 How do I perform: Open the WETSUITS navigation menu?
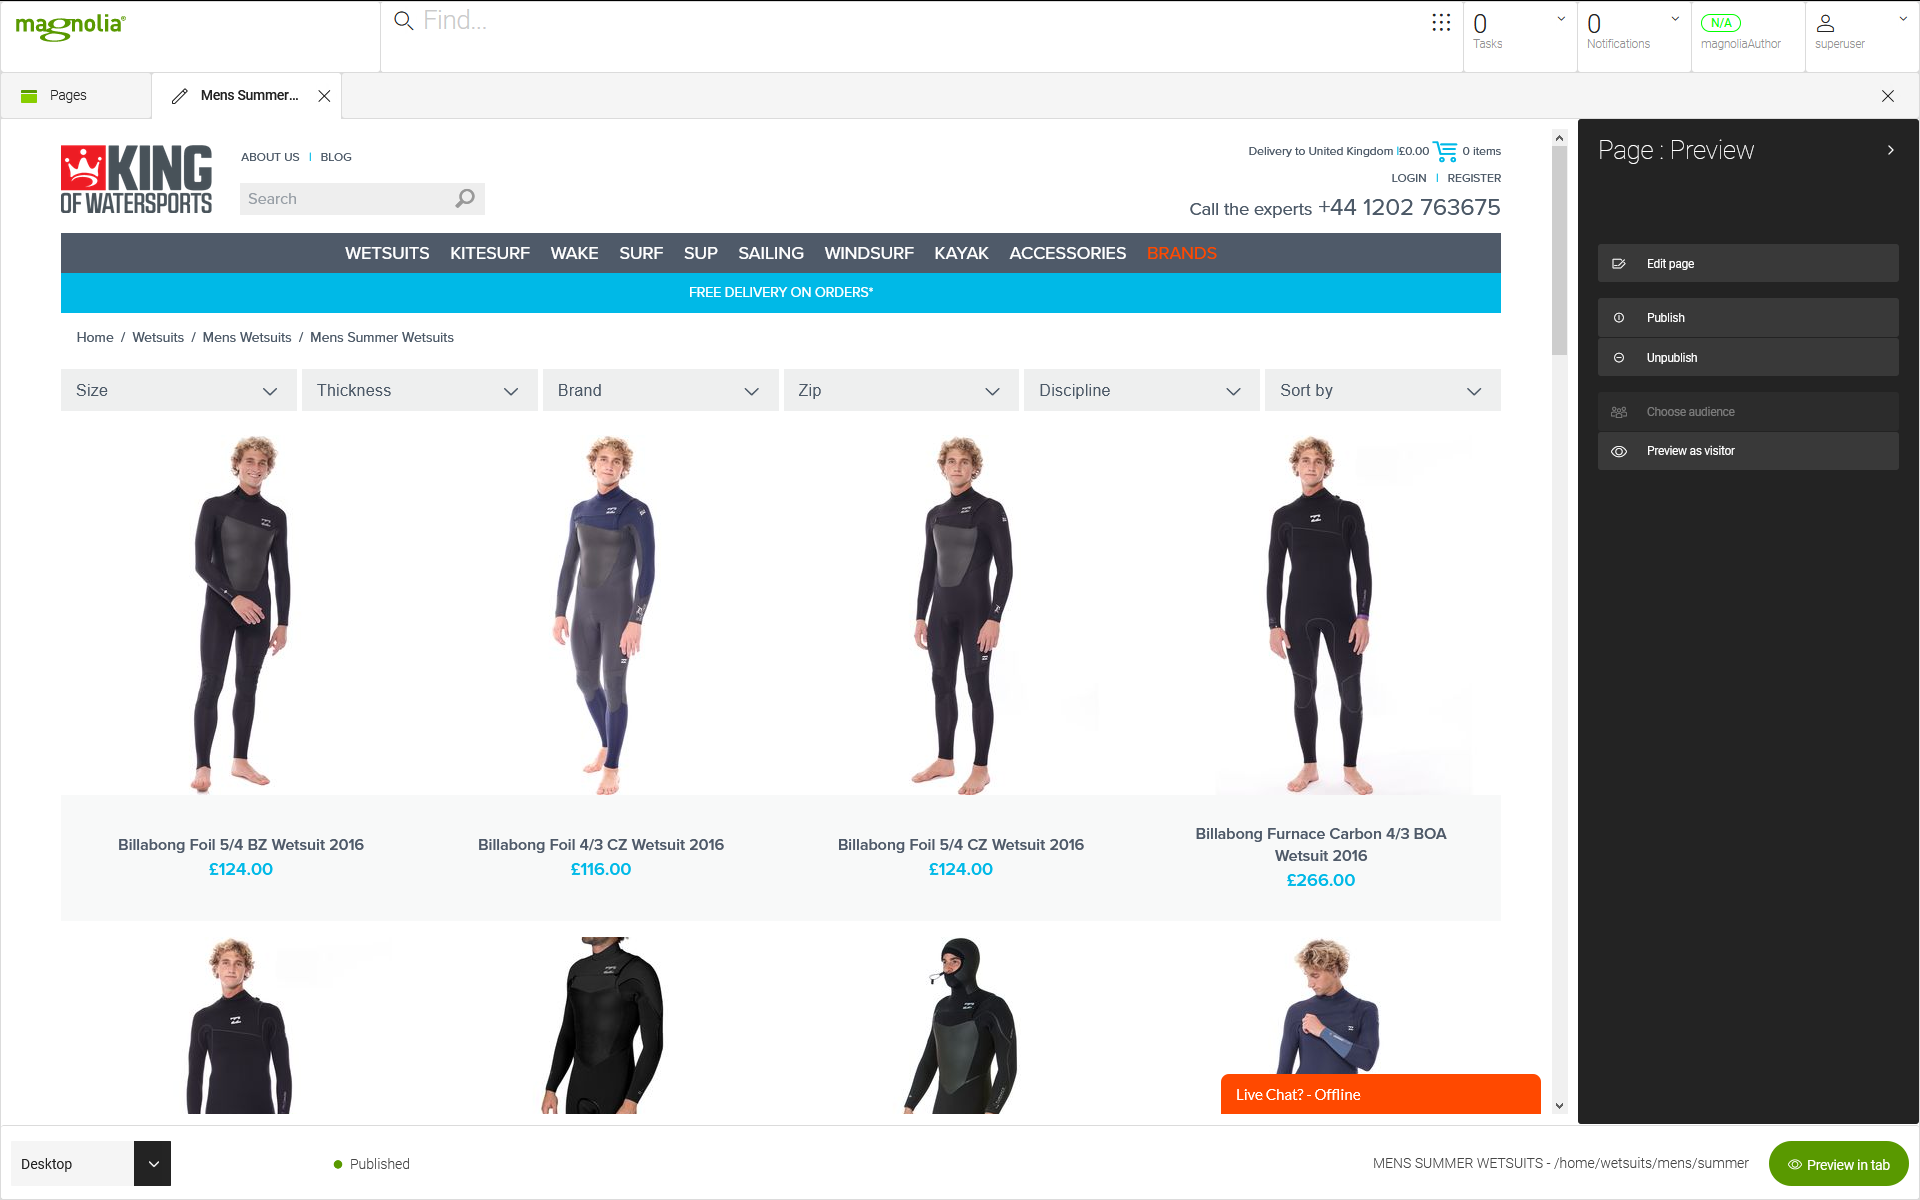(387, 253)
